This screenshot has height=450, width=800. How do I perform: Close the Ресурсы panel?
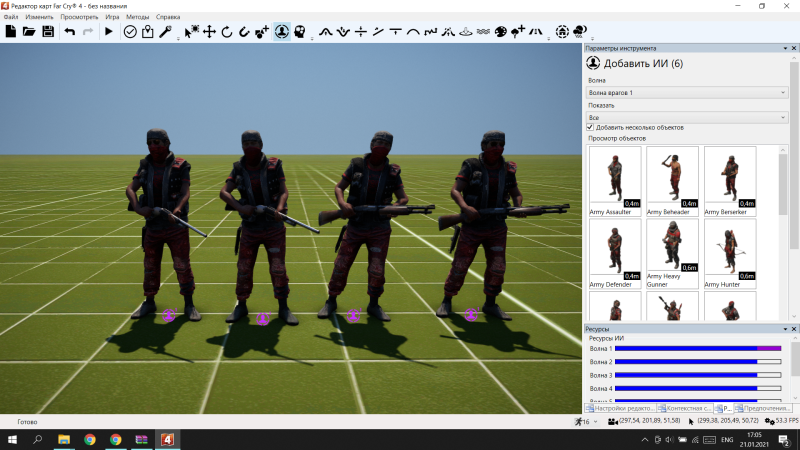794,329
